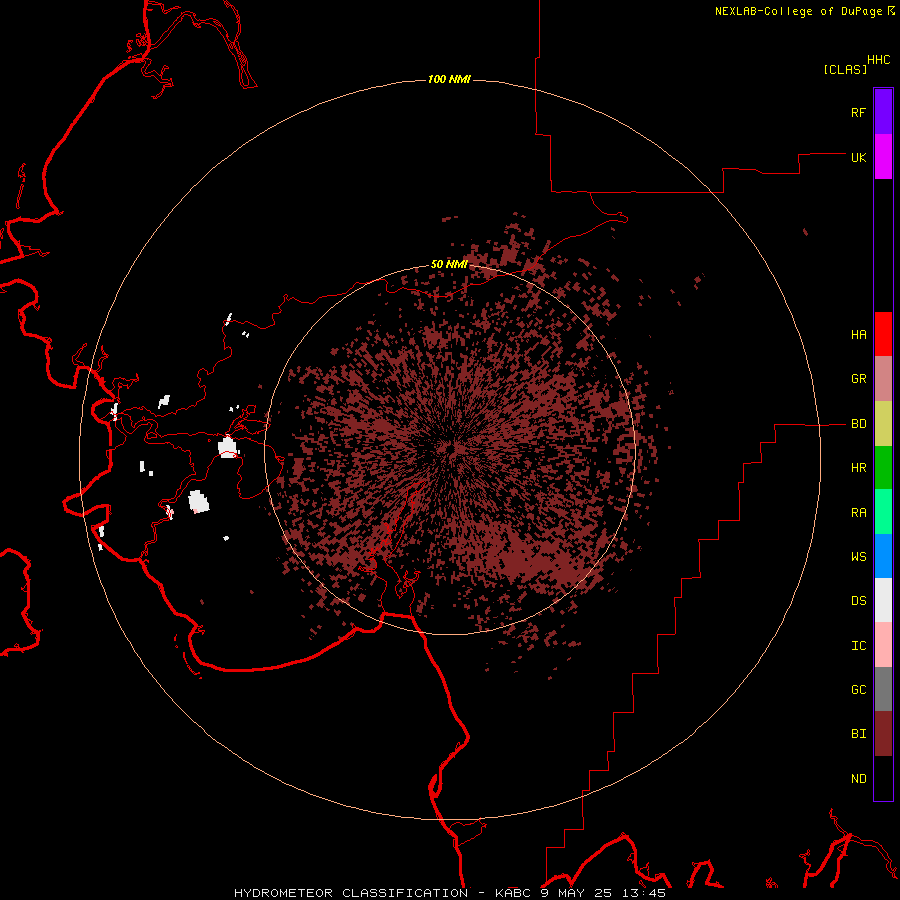Click the 'GC' legend label
Viewport: 900px width, 900px height.
[858, 690]
